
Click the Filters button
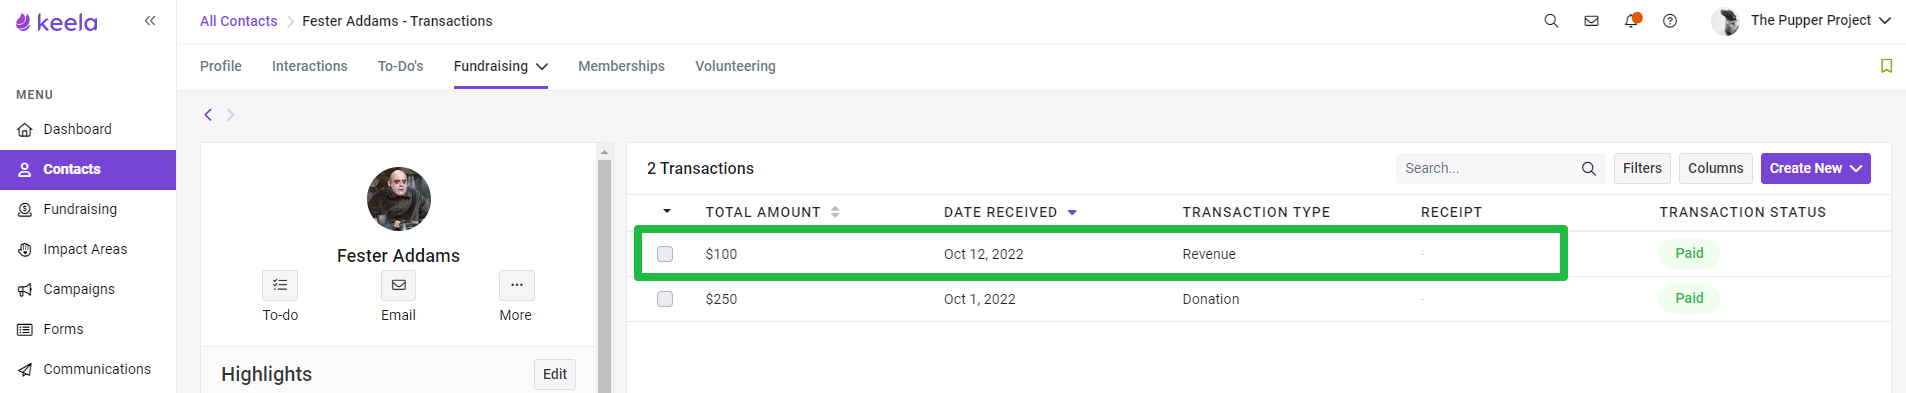pyautogui.click(x=1642, y=168)
